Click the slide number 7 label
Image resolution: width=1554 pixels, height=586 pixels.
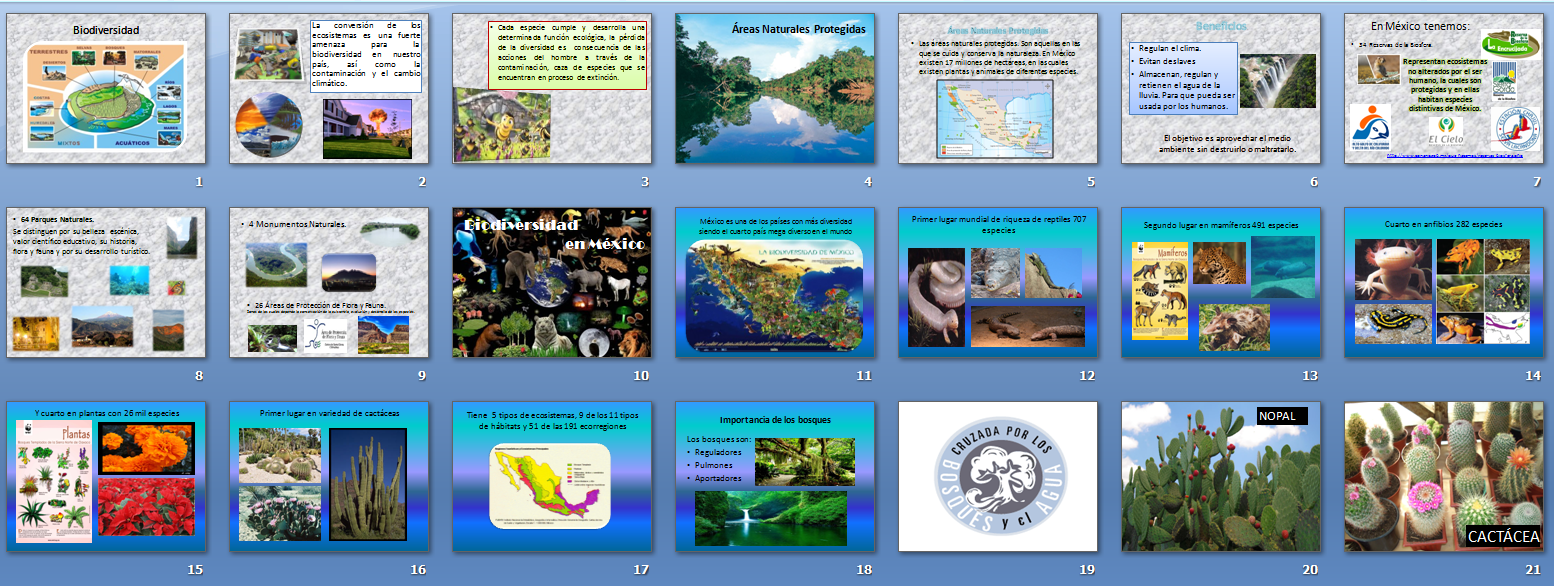pos(1537,182)
